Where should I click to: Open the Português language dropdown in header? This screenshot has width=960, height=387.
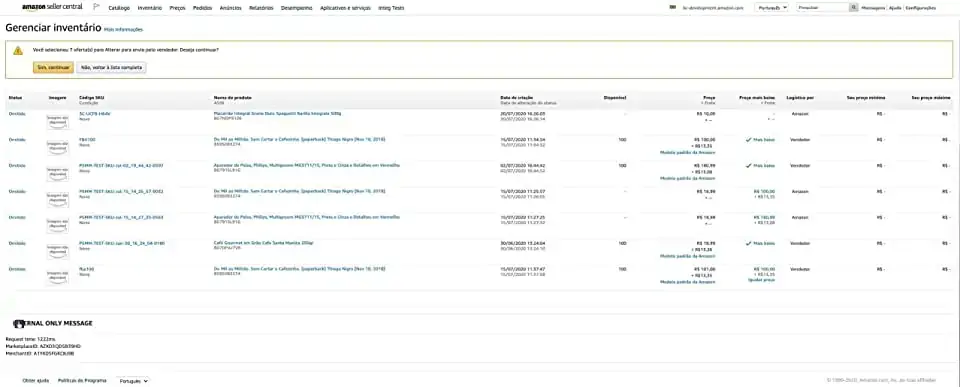click(x=772, y=8)
